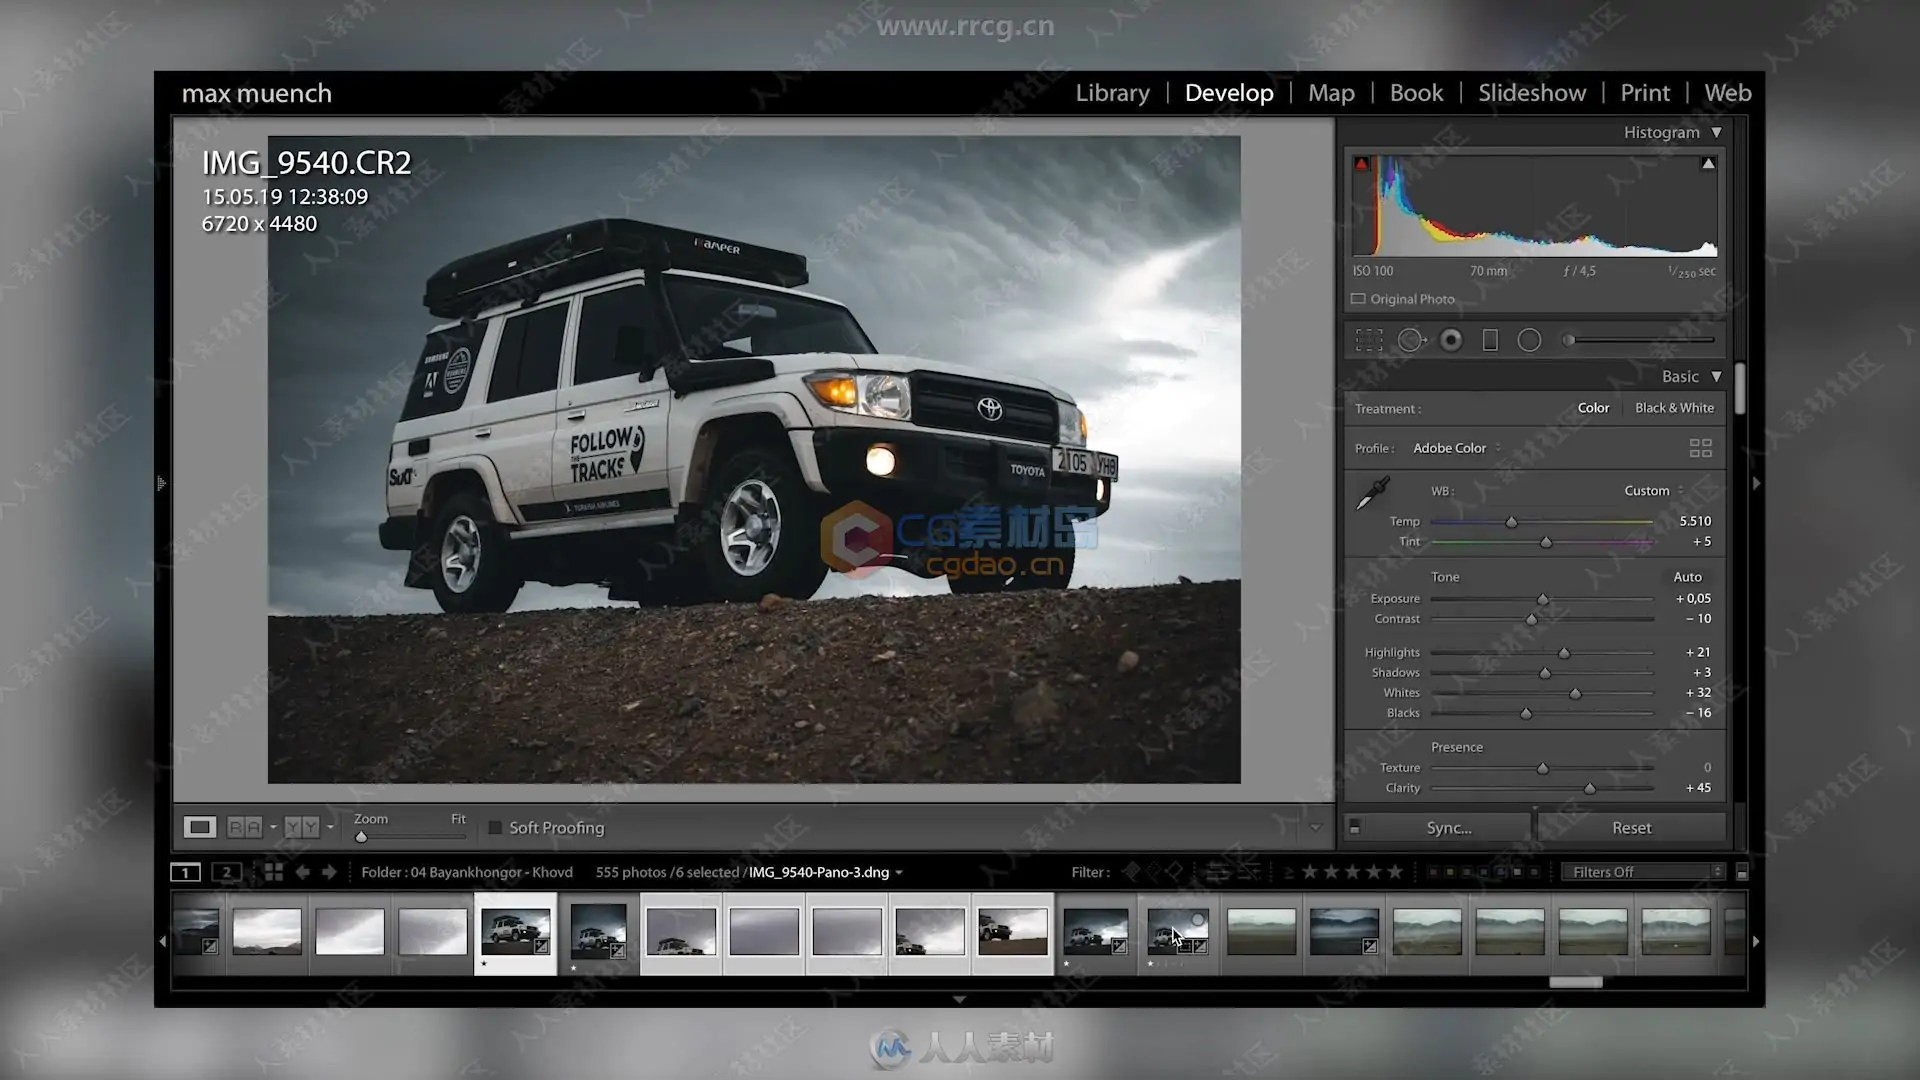Viewport: 1920px width, 1080px height.
Task: Filter by yellow color label
Action: [1450, 872]
